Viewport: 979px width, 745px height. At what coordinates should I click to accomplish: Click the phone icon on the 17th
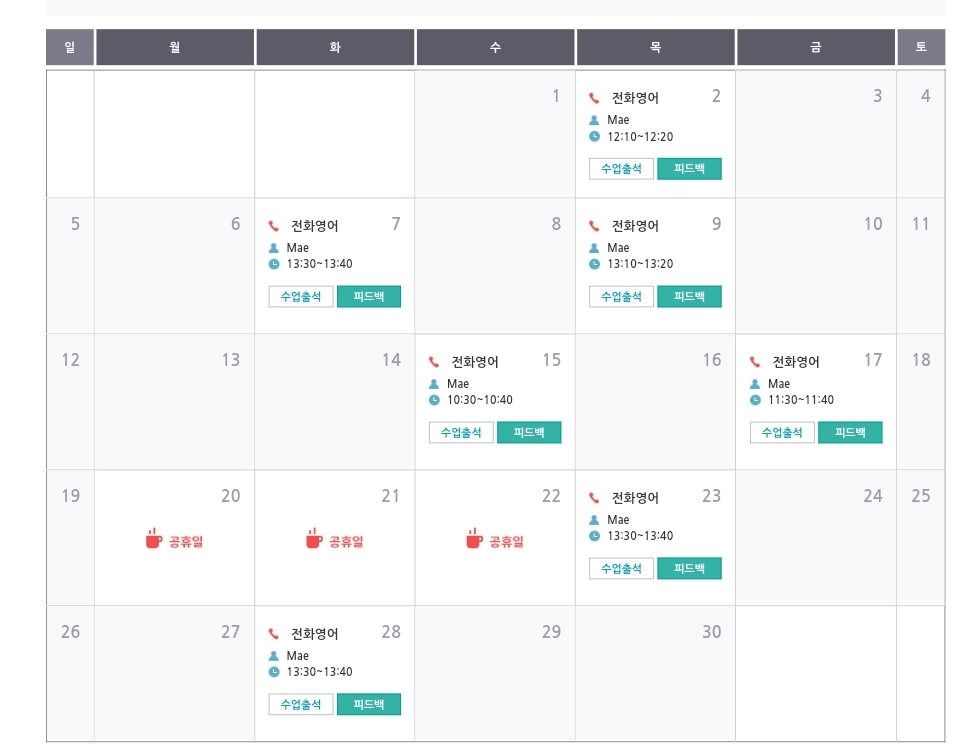755,362
